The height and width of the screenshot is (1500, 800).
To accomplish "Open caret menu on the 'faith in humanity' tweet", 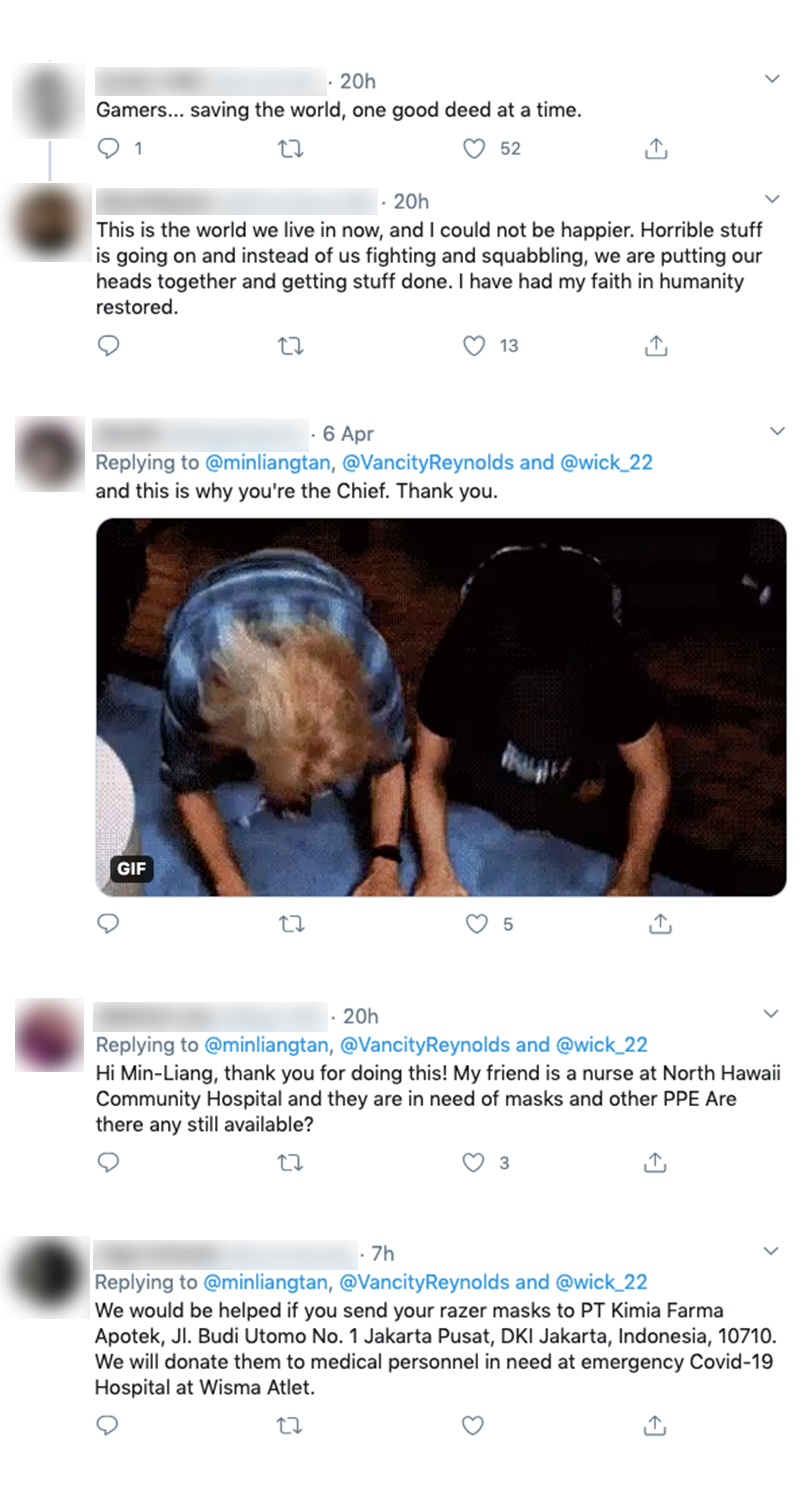I will (771, 199).
